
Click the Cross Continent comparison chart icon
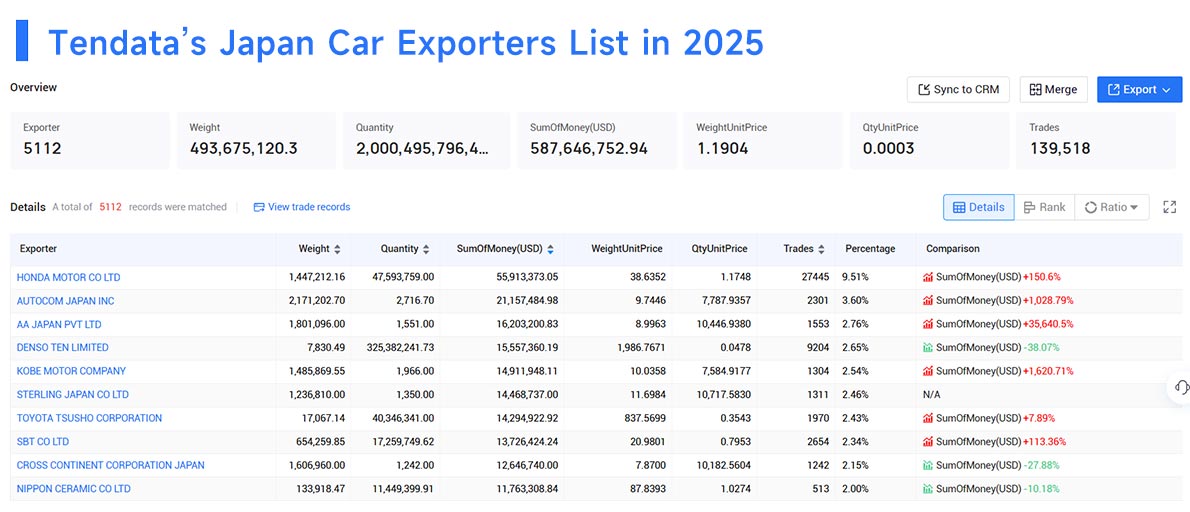[x=927, y=465]
